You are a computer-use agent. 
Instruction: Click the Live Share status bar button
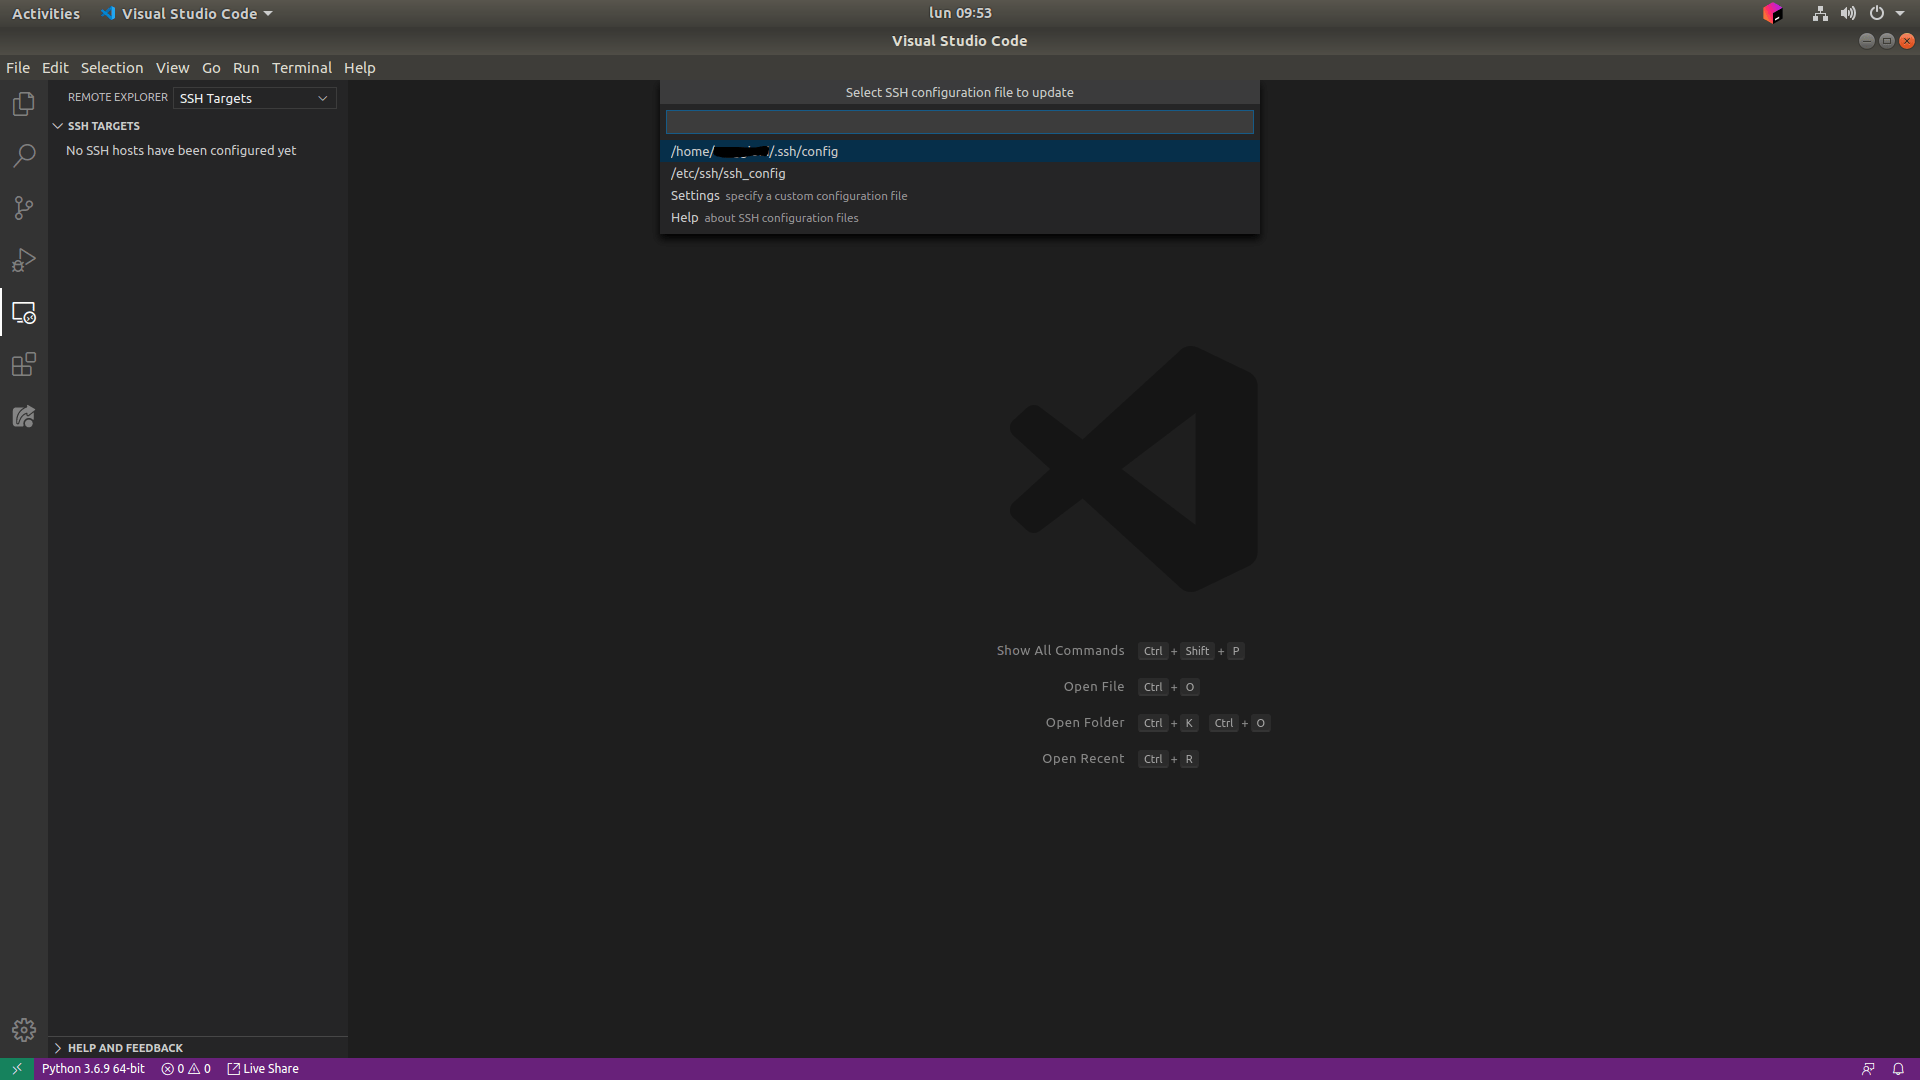[263, 1069]
